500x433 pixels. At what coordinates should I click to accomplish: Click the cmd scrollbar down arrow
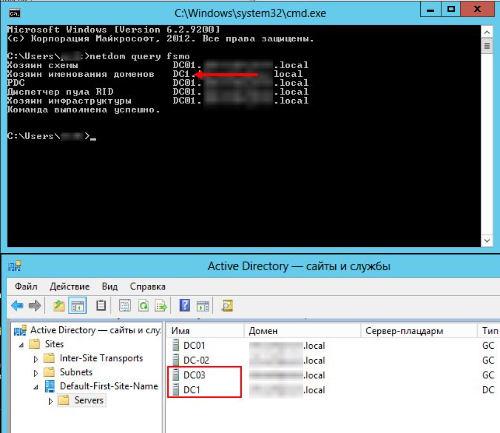pos(487,241)
